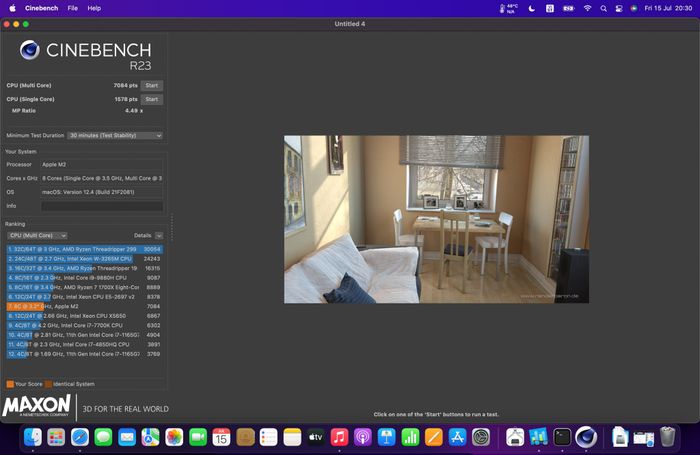Viewport: 700px width, 455px height.
Task: Open System Preferences from the dock
Action: point(481,437)
